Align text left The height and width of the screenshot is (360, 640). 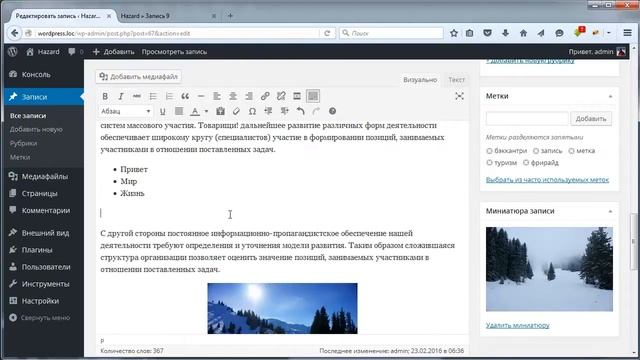tap(217, 96)
